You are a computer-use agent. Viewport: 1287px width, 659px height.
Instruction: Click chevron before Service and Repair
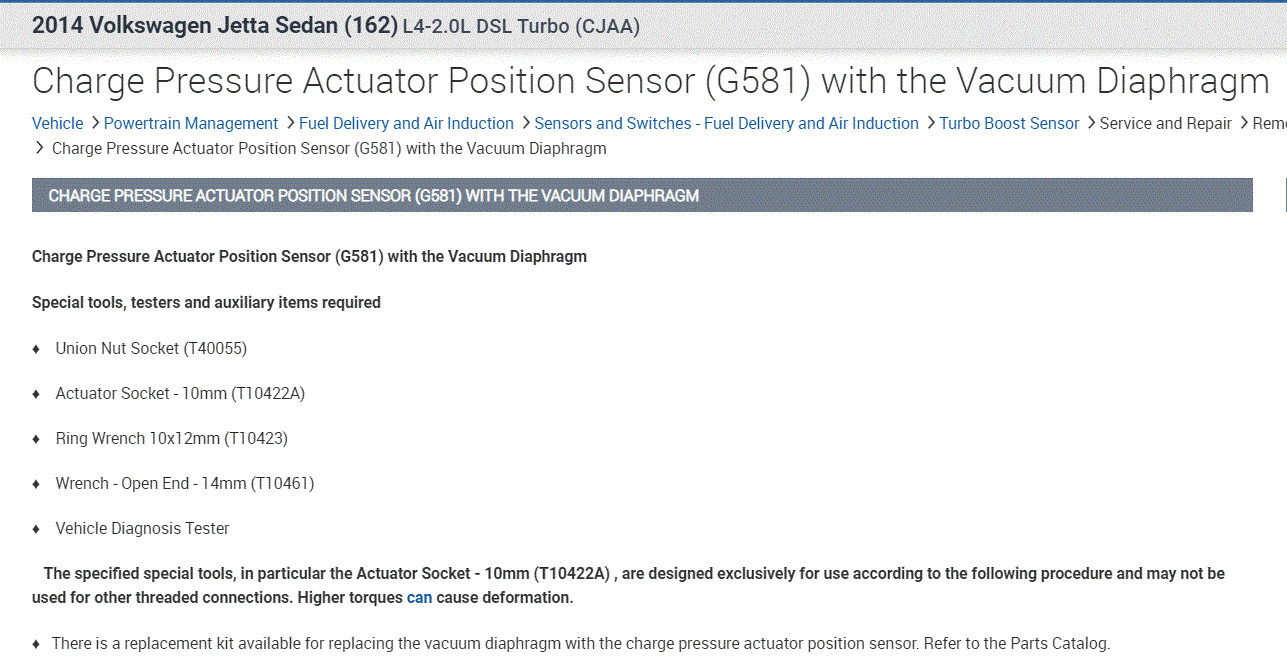1090,123
